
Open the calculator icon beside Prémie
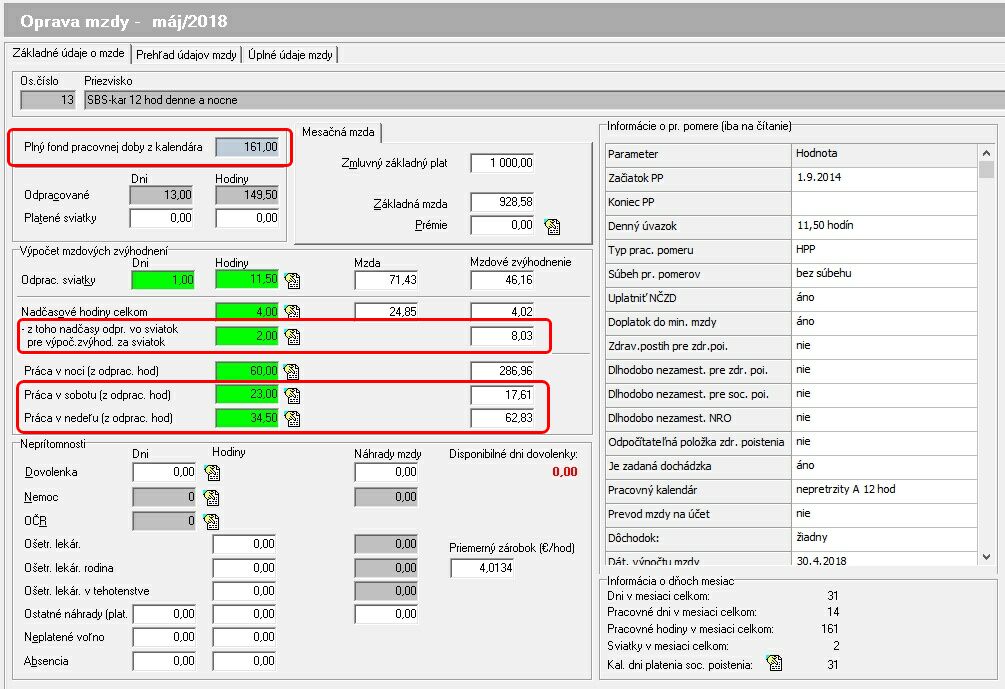coord(552,226)
